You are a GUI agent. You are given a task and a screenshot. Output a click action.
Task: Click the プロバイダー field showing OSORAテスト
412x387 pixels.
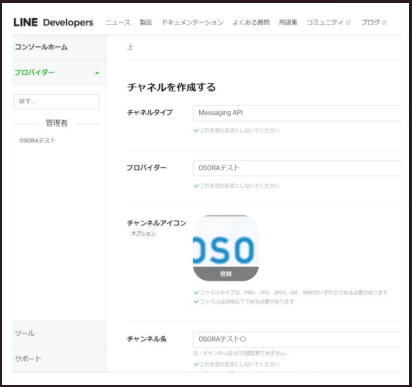297,168
